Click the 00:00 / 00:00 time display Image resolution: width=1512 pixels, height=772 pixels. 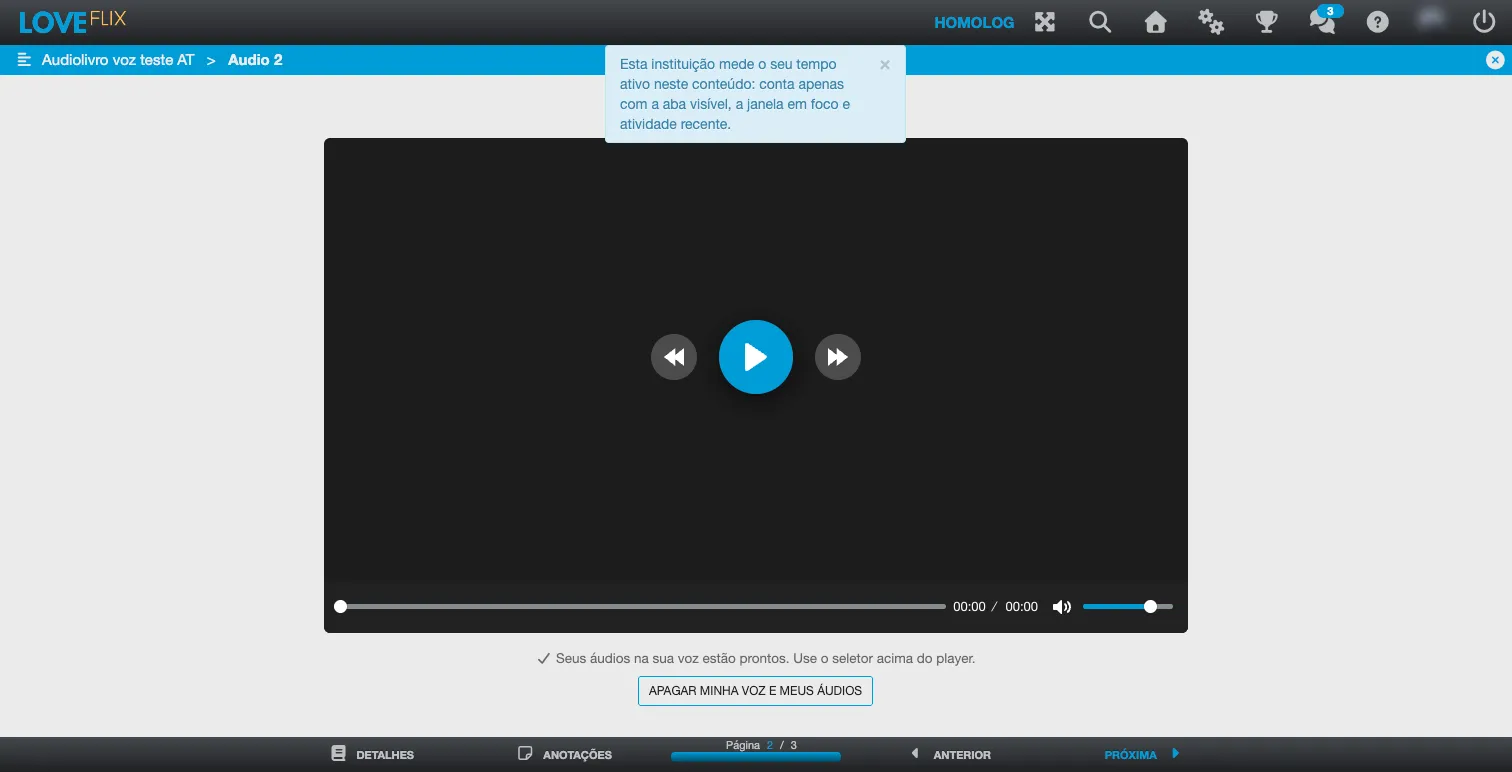[995, 607]
